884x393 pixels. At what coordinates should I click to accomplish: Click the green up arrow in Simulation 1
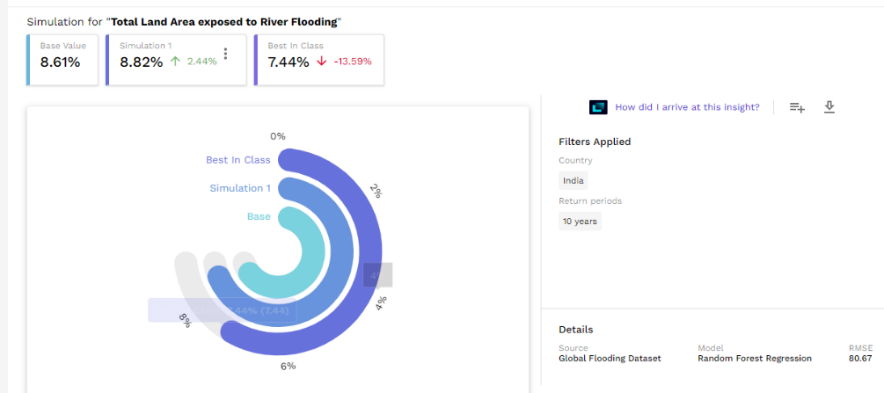pyautogui.click(x=175, y=62)
